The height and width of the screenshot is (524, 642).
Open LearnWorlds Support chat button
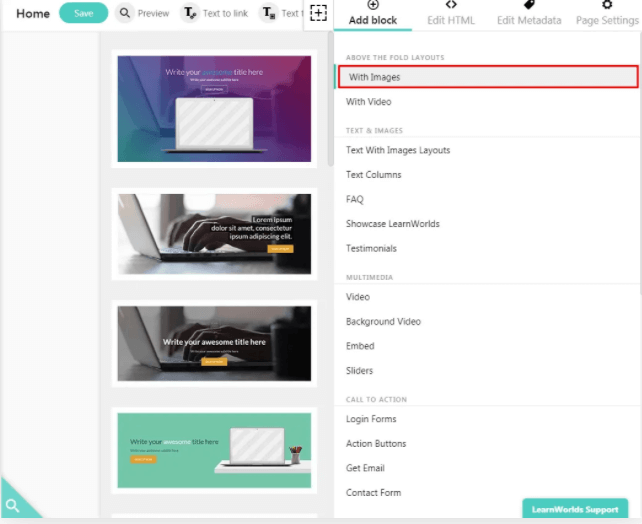click(x=575, y=509)
